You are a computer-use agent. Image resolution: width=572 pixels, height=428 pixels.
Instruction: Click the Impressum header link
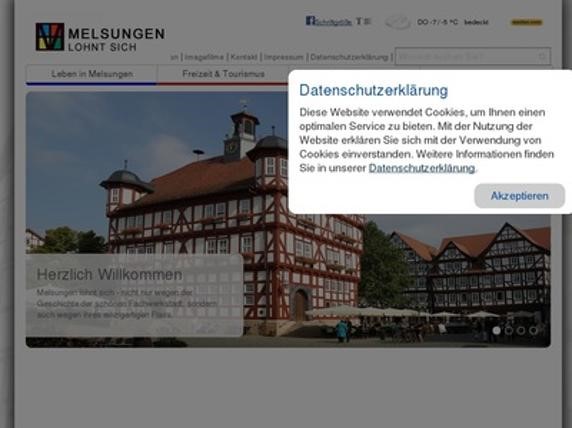coord(283,57)
